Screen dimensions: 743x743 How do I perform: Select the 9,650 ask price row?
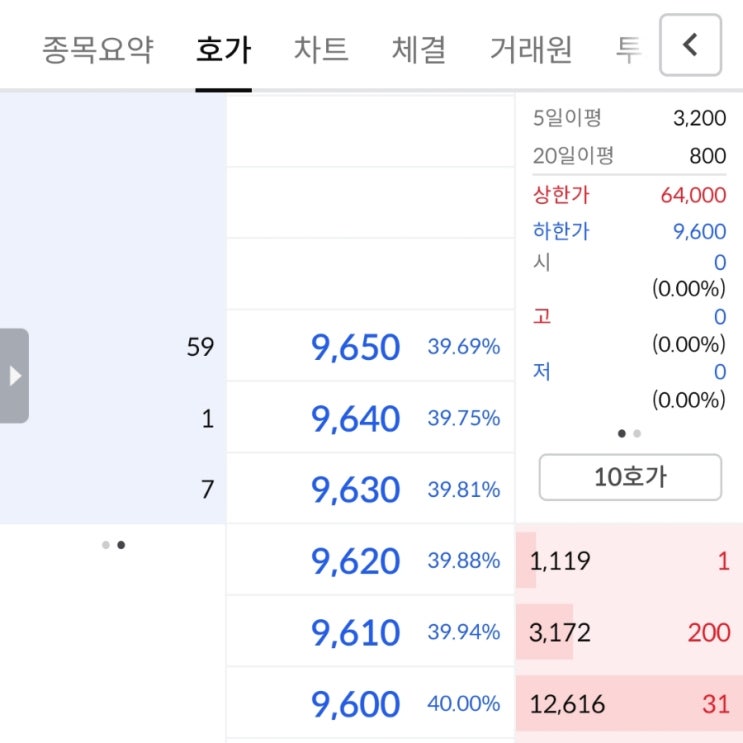click(x=356, y=347)
